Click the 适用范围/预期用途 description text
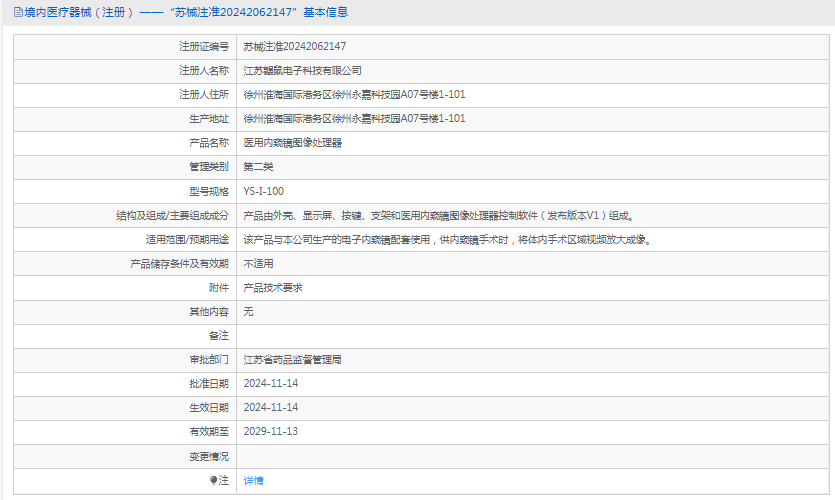The height and width of the screenshot is (500, 835). (447, 240)
